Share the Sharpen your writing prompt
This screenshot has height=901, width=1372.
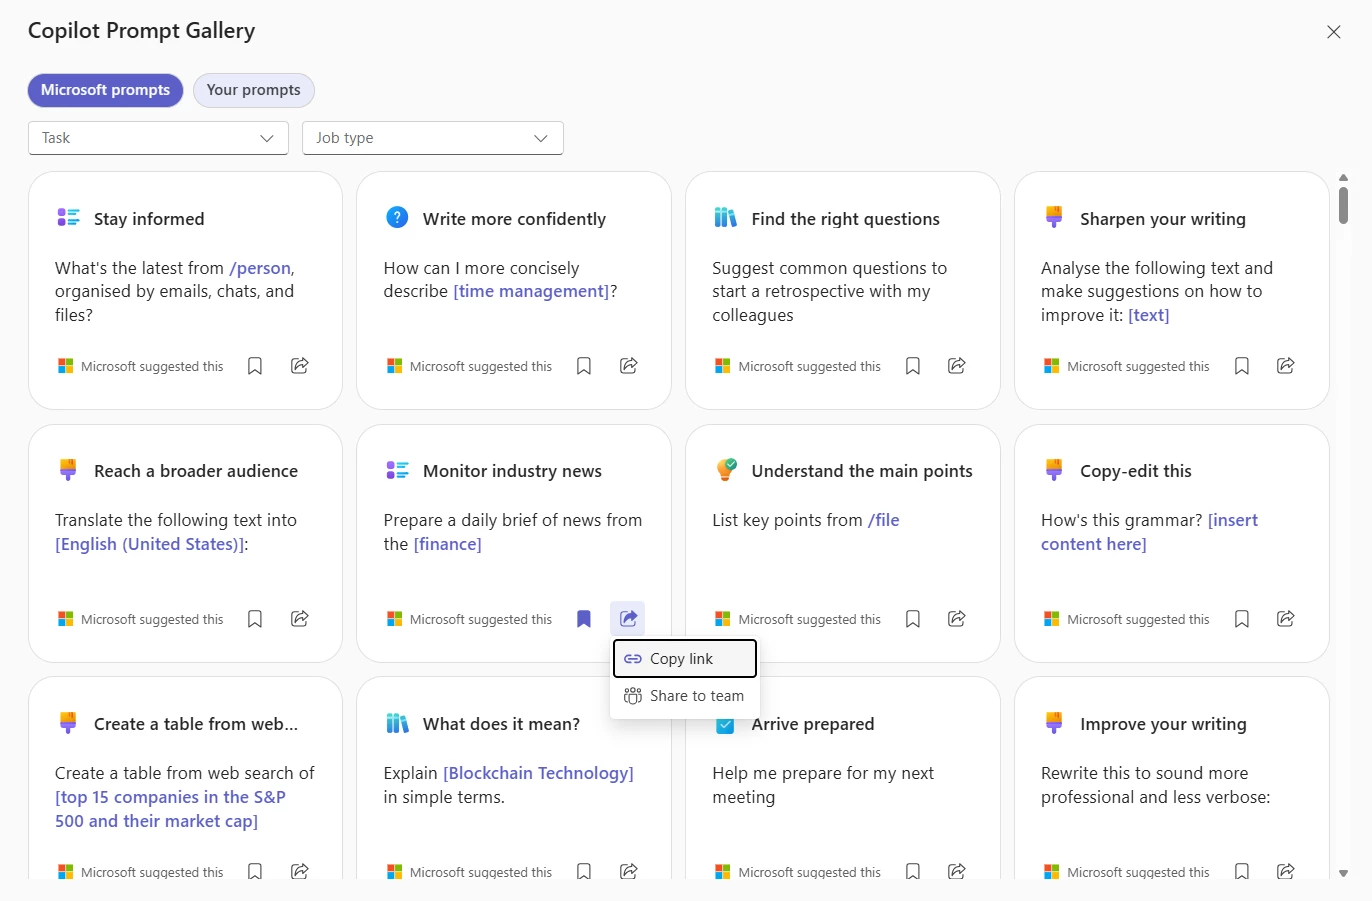point(1286,366)
